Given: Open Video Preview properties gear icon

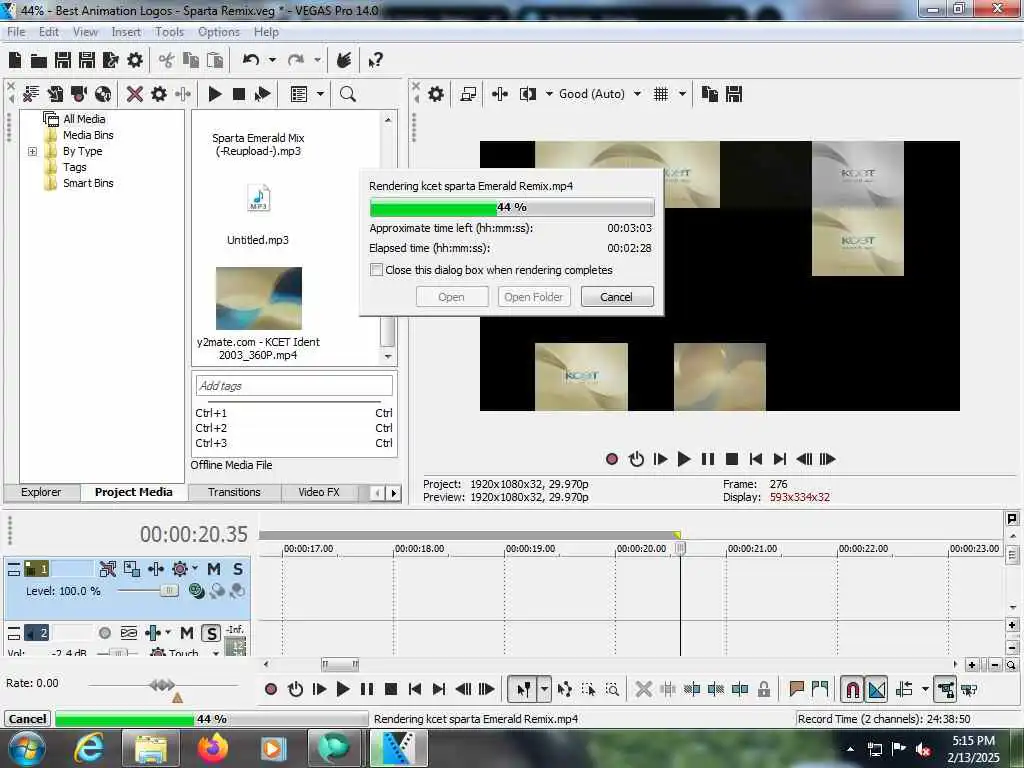Looking at the screenshot, I should click(436, 94).
